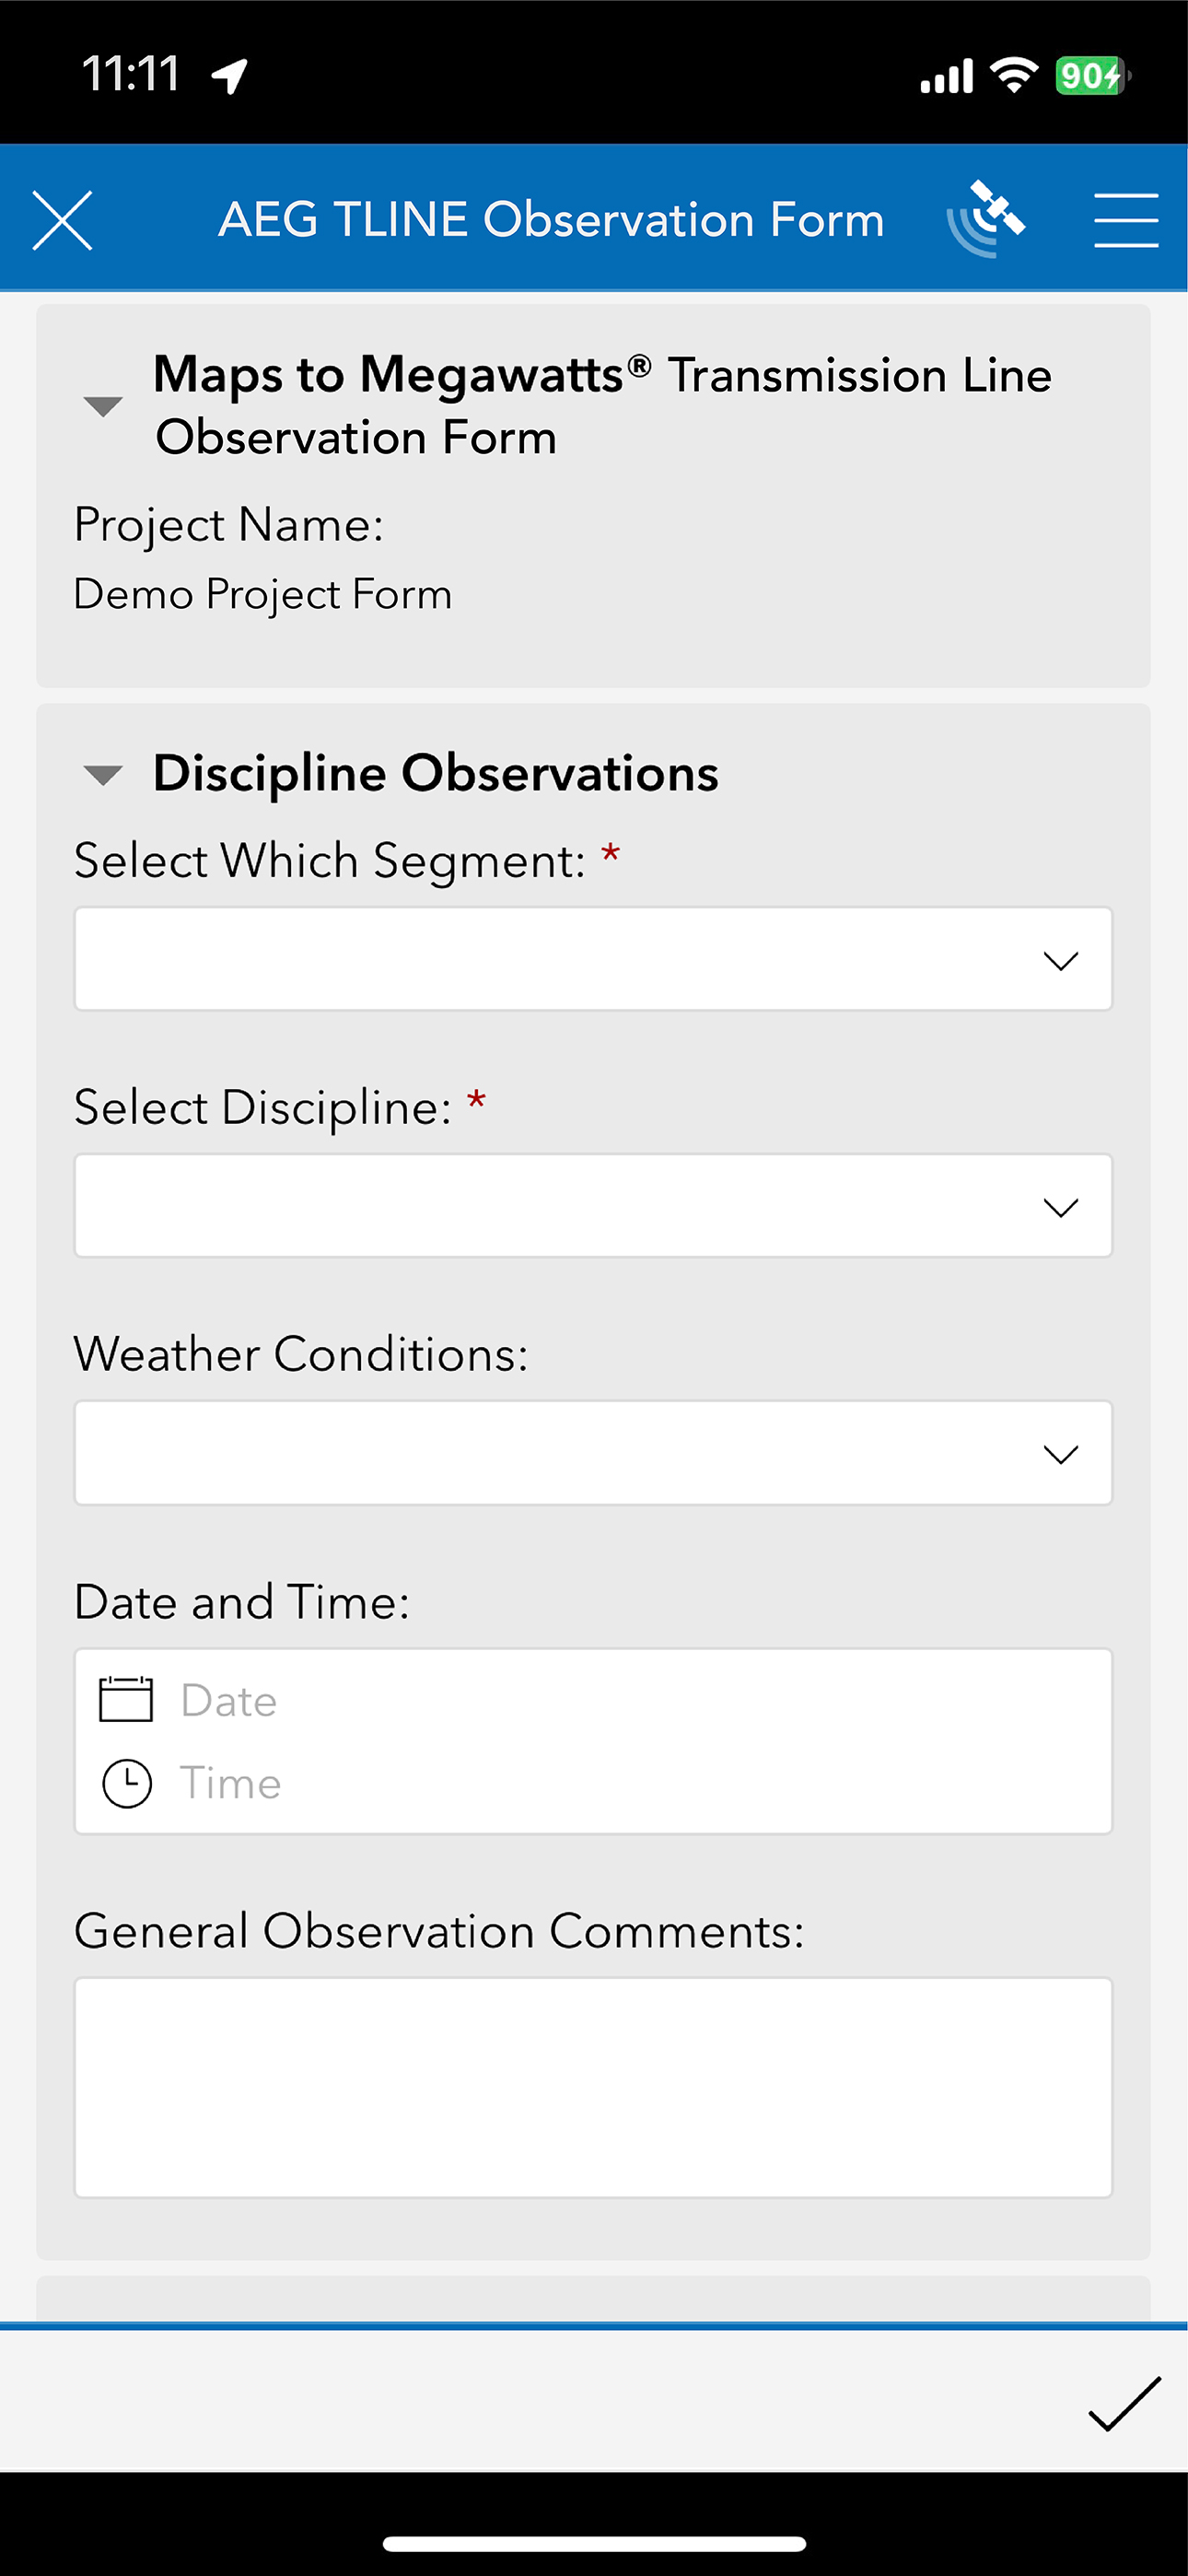Close the form with the X icon
Image resolution: width=1188 pixels, height=2576 pixels.
click(x=62, y=220)
